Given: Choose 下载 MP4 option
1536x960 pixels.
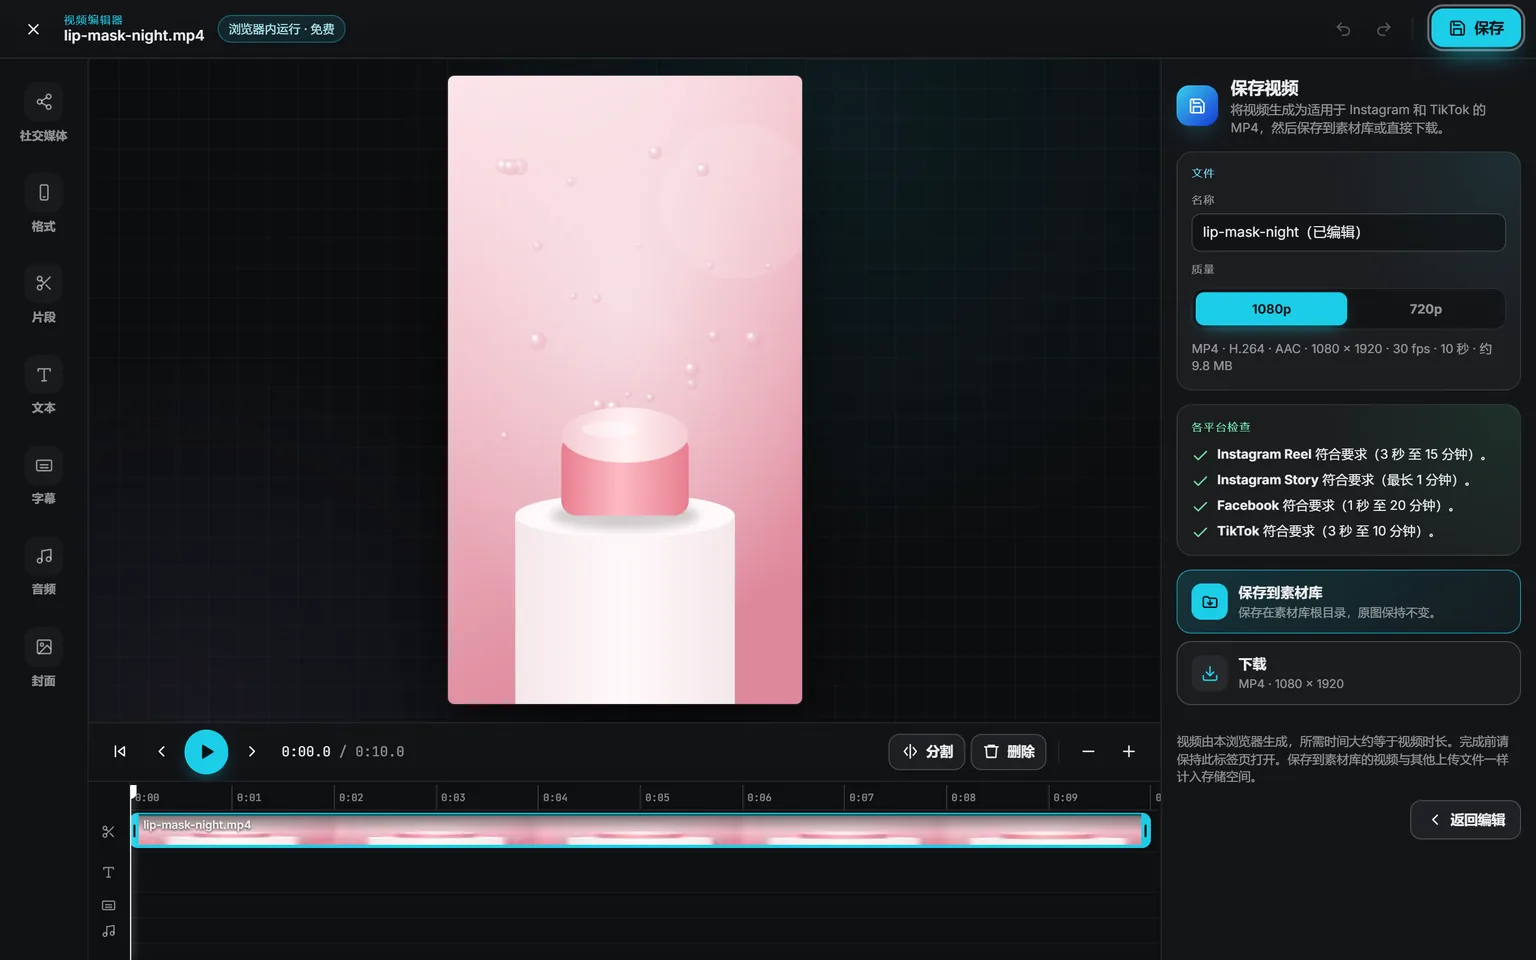Looking at the screenshot, I should point(1348,673).
